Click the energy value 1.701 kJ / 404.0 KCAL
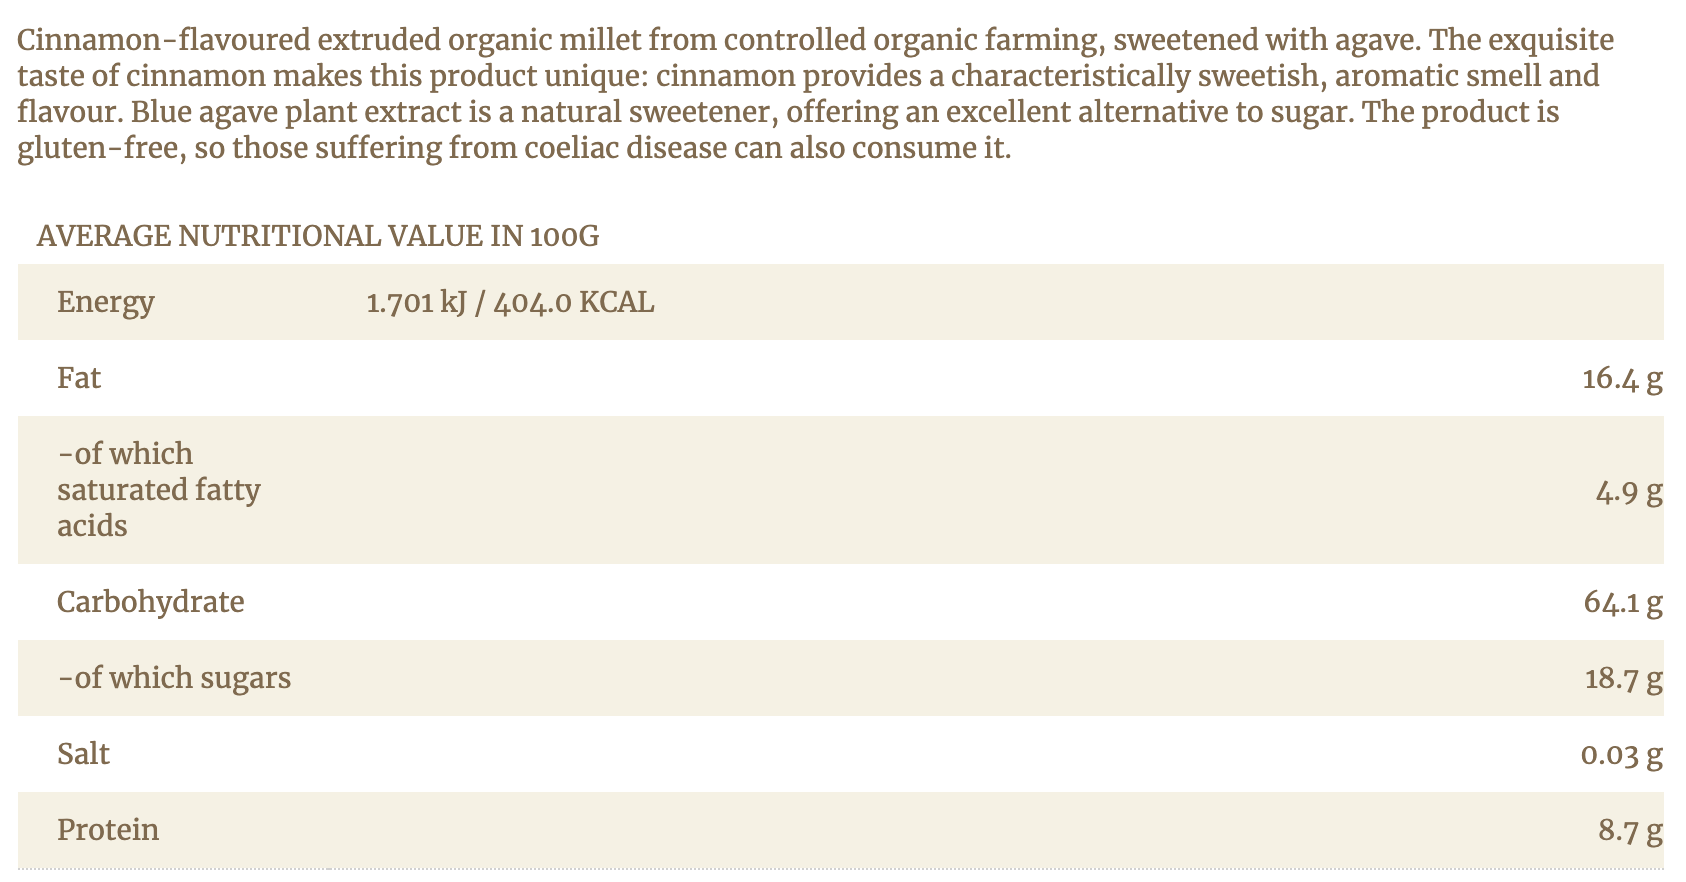Screen dimensions: 1686x882 tap(510, 302)
